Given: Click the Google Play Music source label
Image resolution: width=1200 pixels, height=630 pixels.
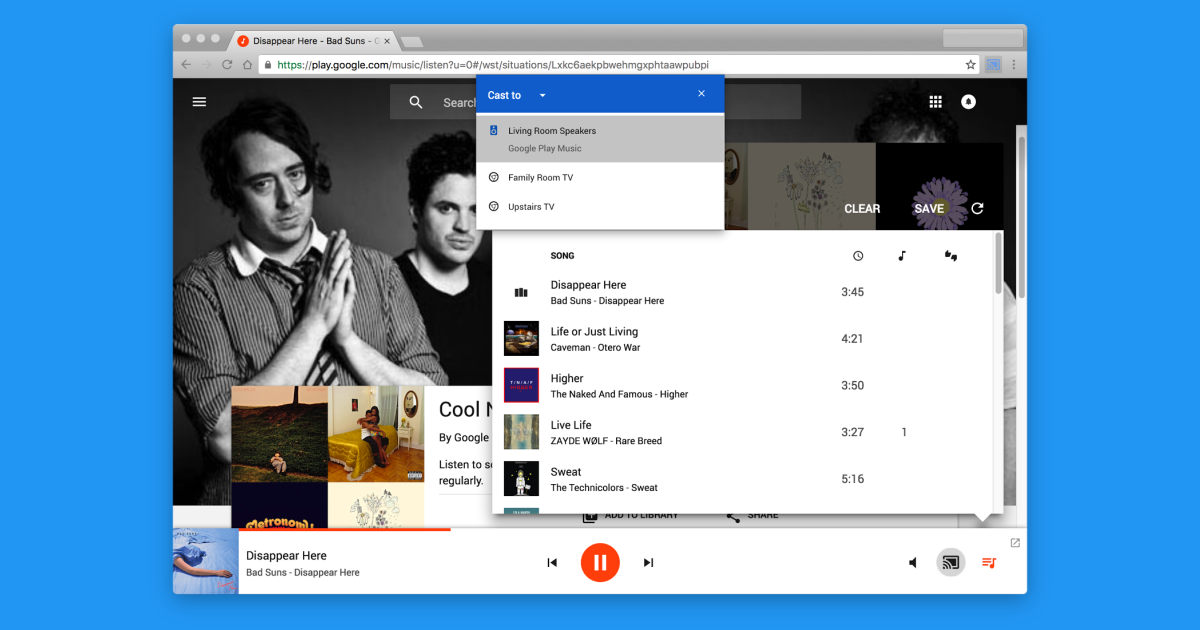Looking at the screenshot, I should tap(544, 148).
